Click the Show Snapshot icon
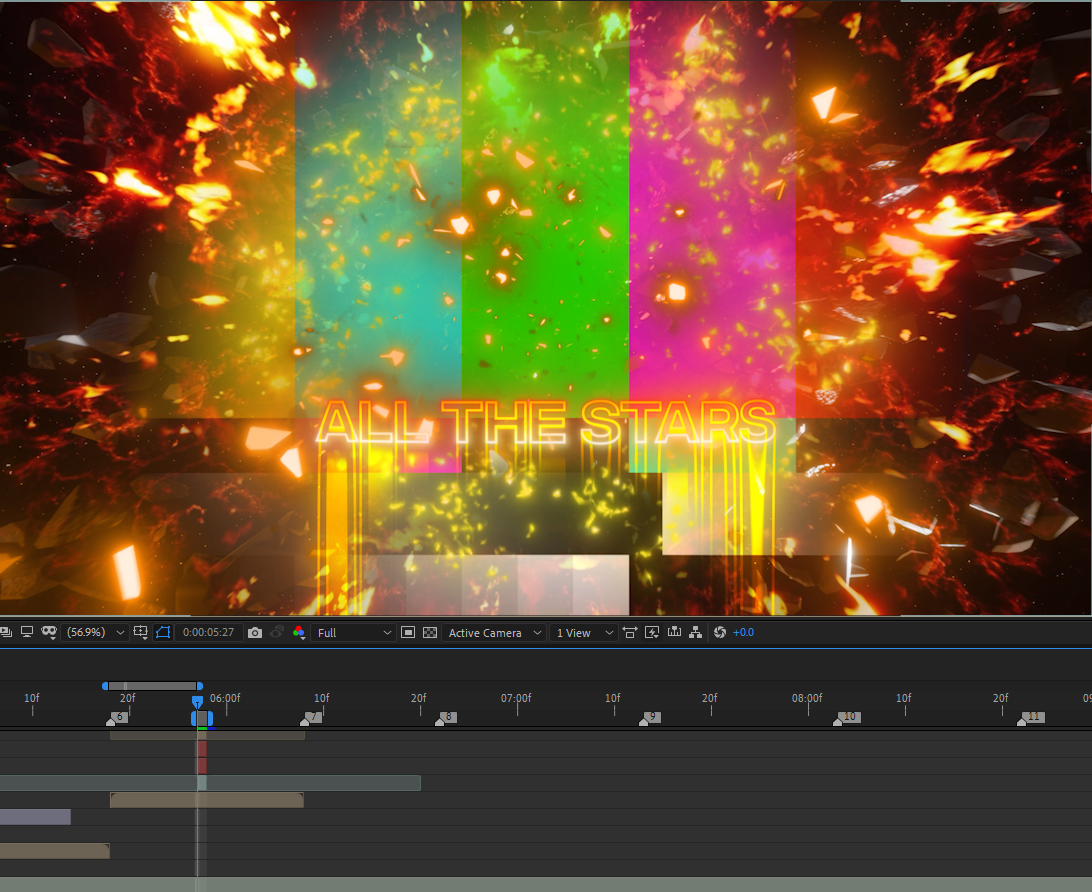Viewport: 1092px width, 892px height. pyautogui.click(x=277, y=632)
